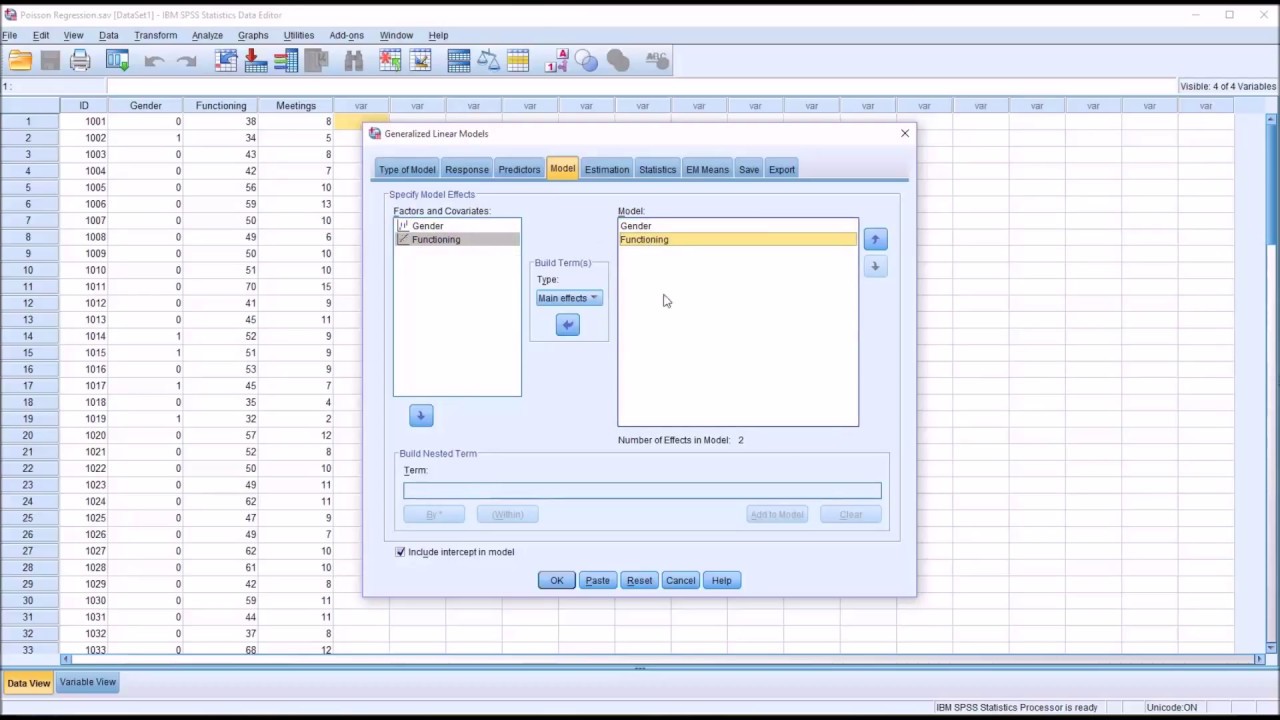Switch to the Save tab
This screenshot has height=720, width=1280.
tap(749, 169)
